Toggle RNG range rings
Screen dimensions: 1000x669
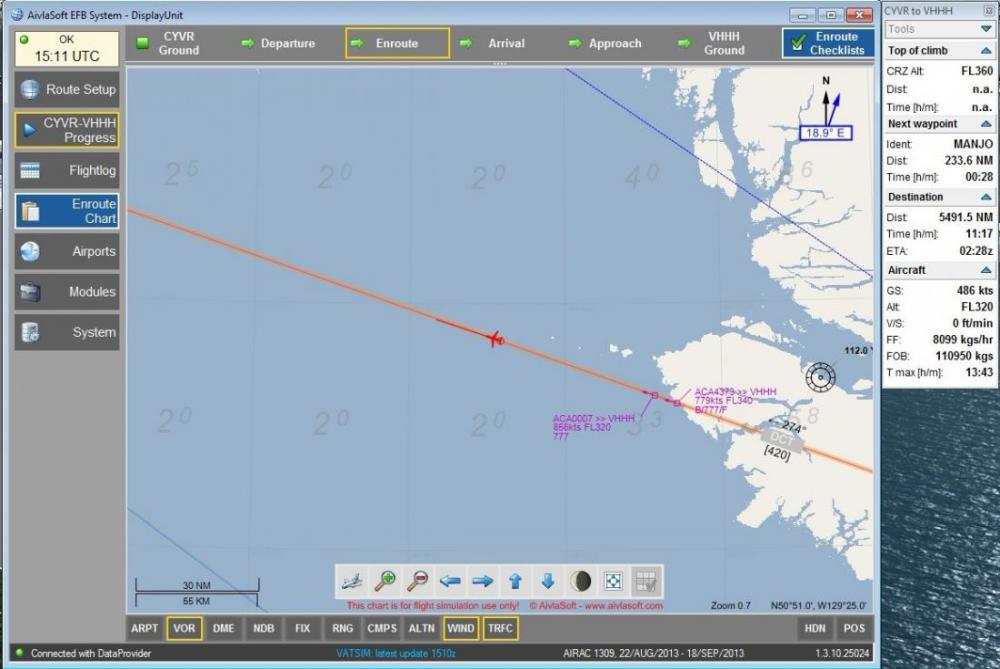(342, 628)
